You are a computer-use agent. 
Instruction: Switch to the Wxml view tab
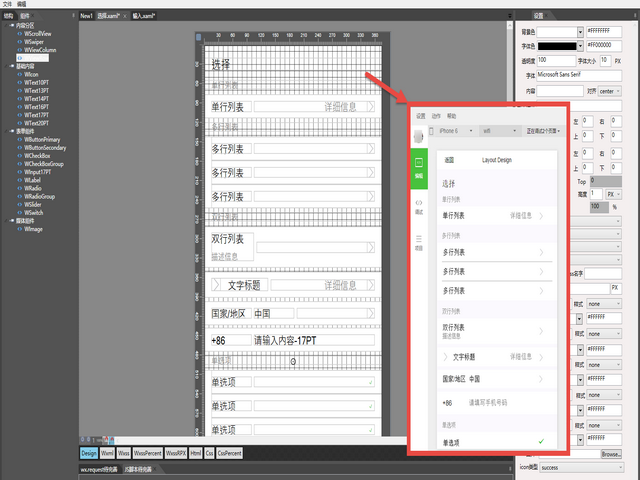point(107,453)
